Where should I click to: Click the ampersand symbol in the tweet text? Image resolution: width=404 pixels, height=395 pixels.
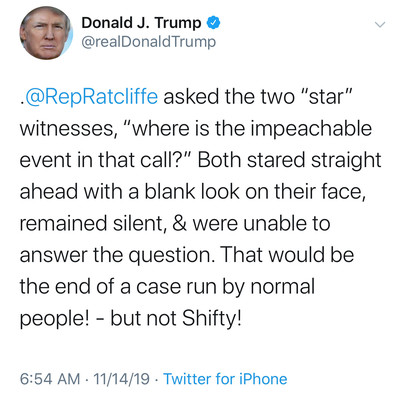(180, 223)
